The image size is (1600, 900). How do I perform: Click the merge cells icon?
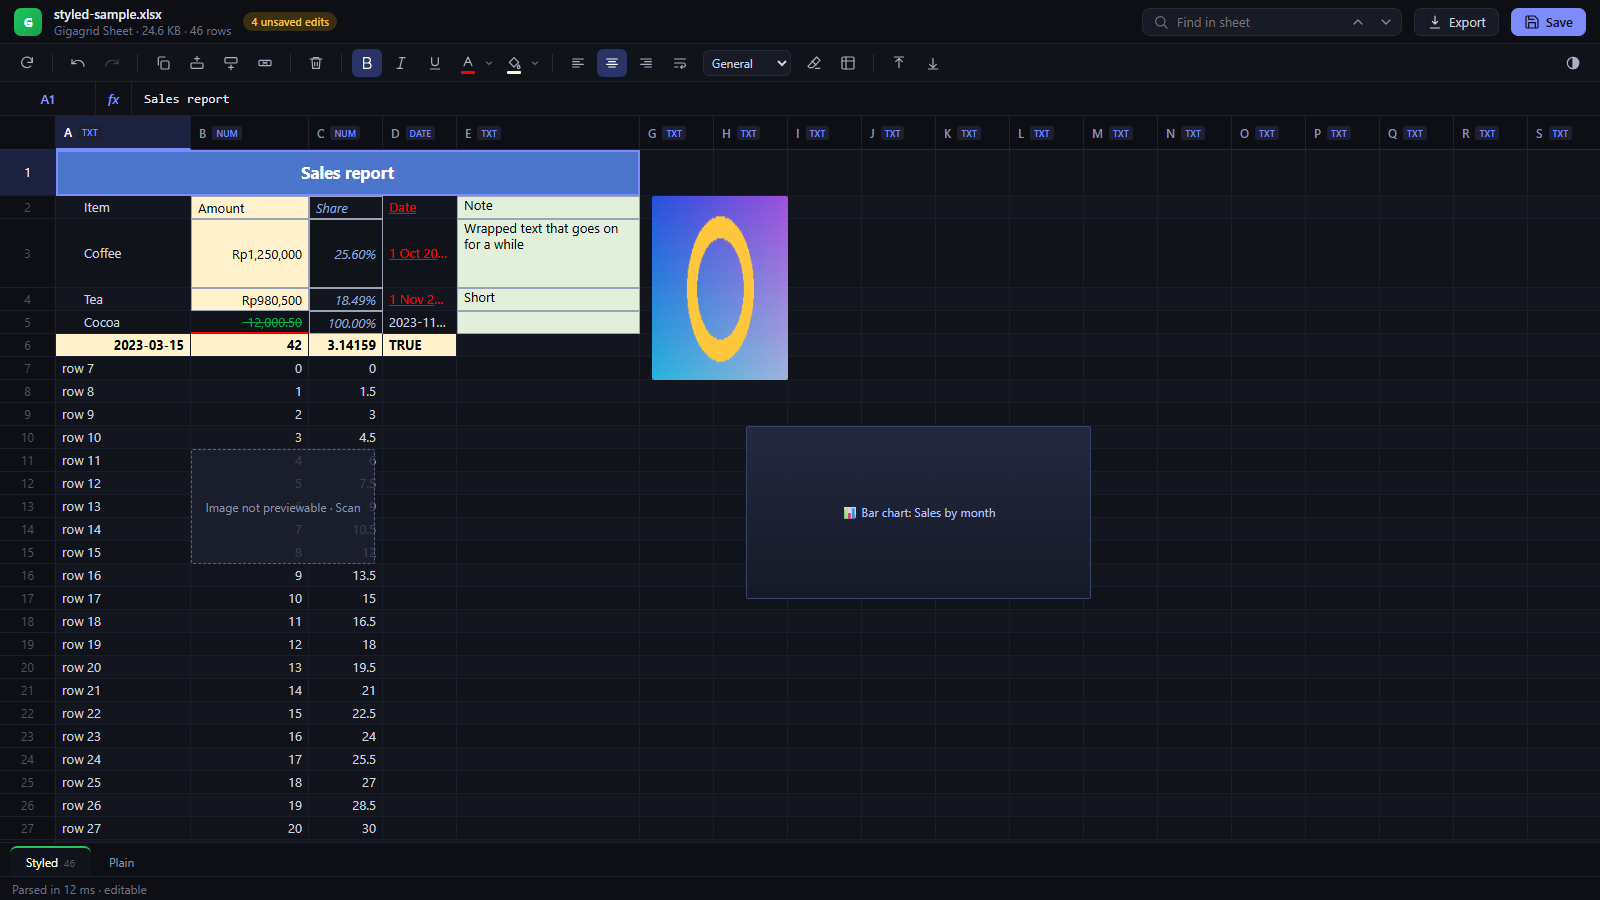(x=265, y=63)
